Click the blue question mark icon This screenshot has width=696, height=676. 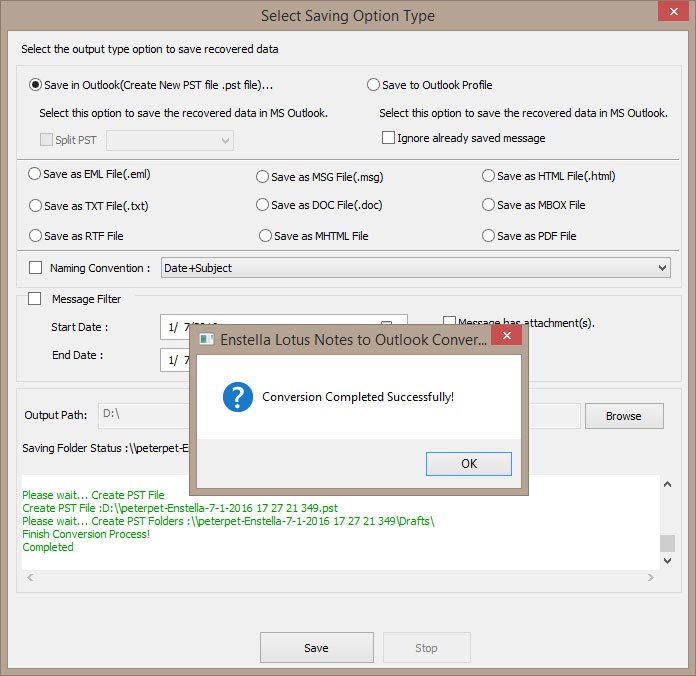237,397
